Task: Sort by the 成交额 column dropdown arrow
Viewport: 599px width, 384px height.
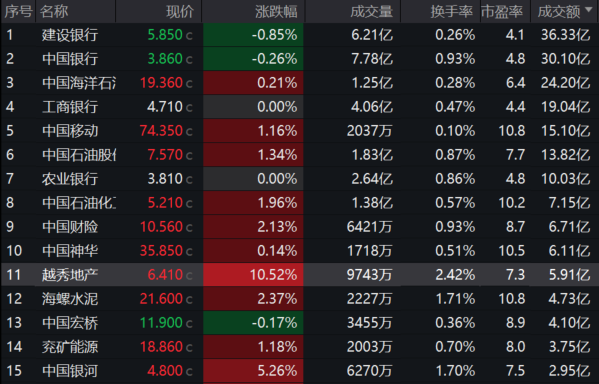Action: [x=588, y=9]
